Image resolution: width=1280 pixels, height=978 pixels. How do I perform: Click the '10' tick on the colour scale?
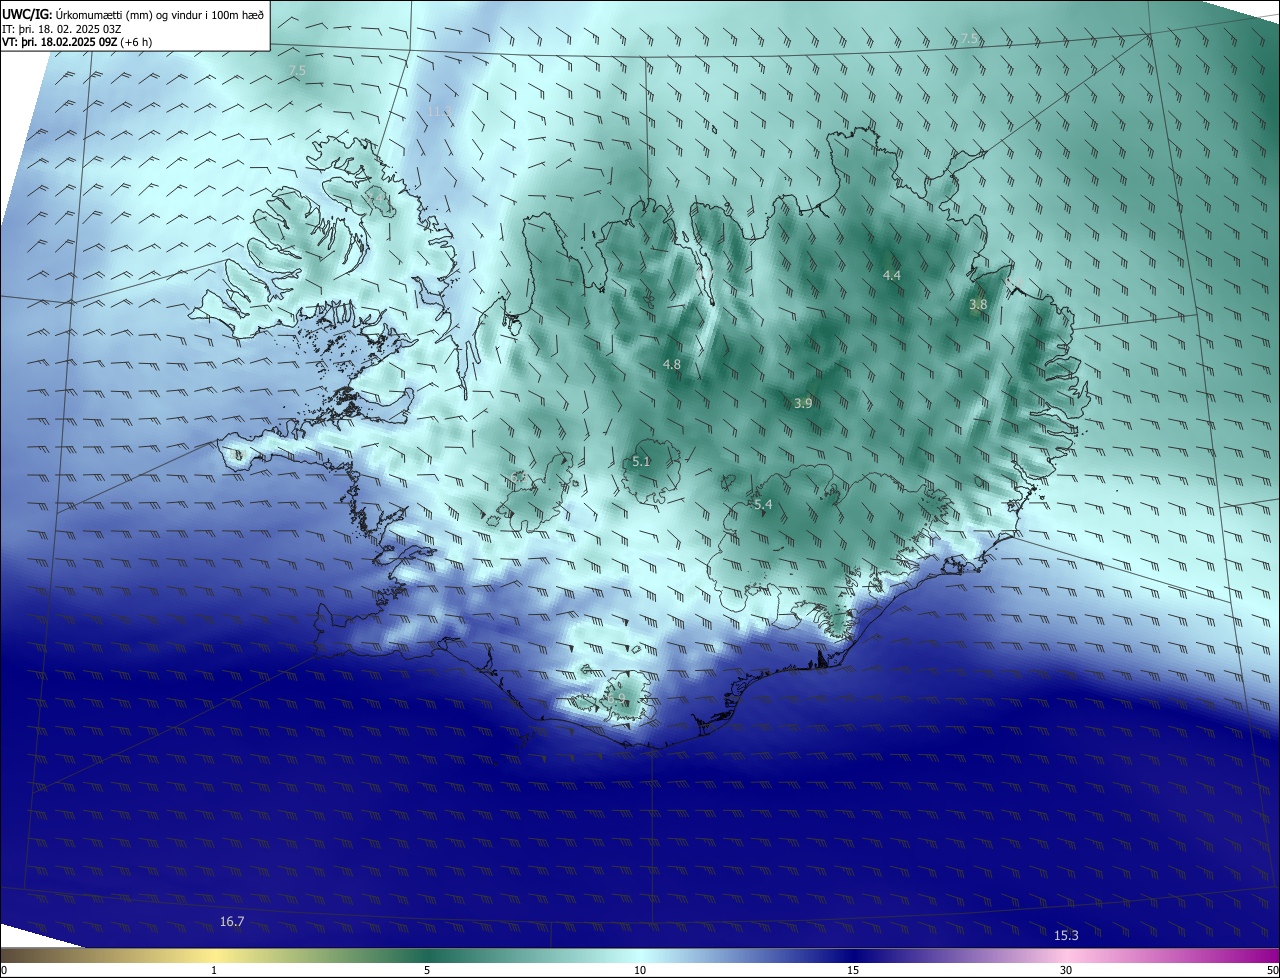640,970
